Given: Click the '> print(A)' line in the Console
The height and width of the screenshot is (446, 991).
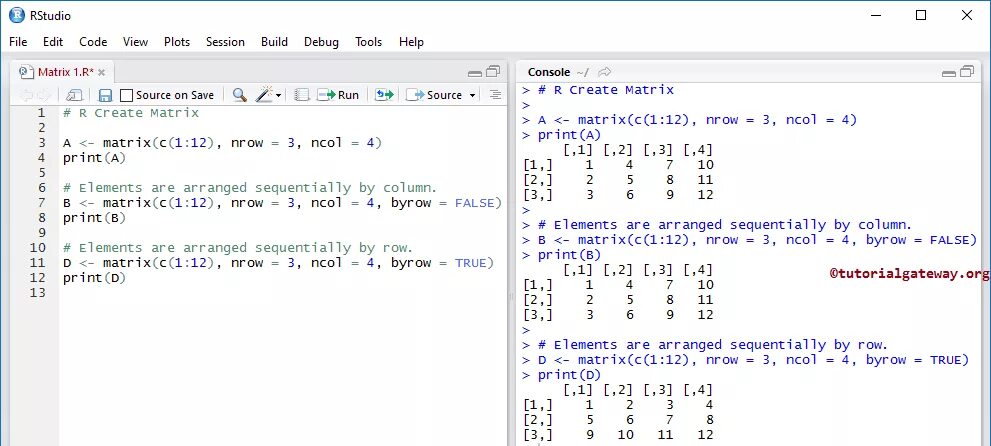Looking at the screenshot, I should [561, 135].
